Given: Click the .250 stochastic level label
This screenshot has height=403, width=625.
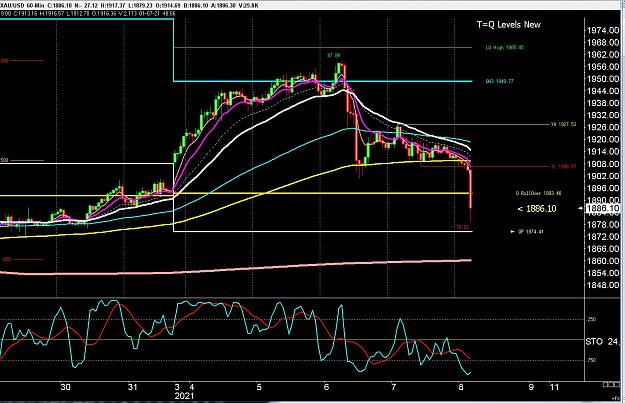Looking at the screenshot, I should coord(591,319).
